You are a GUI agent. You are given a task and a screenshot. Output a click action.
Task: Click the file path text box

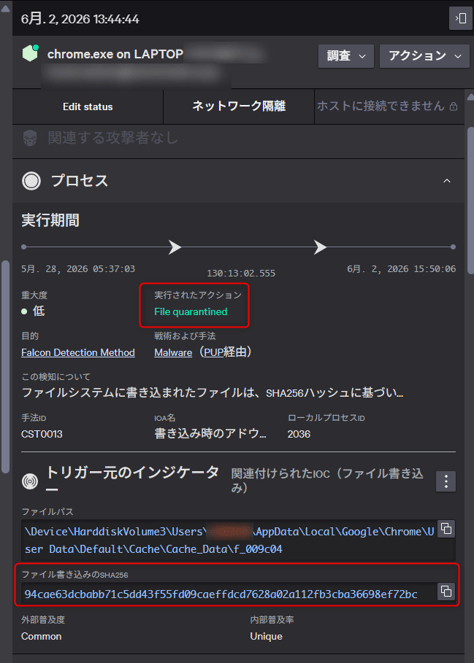pos(238,540)
